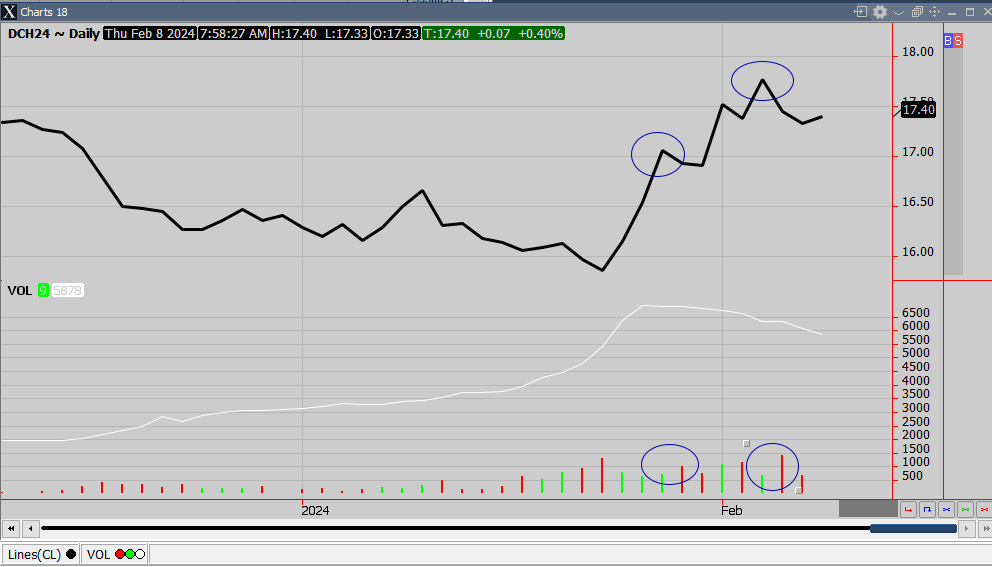Click the four-arrow move window icon
Viewport: 992px width, 567px height.
click(x=934, y=12)
